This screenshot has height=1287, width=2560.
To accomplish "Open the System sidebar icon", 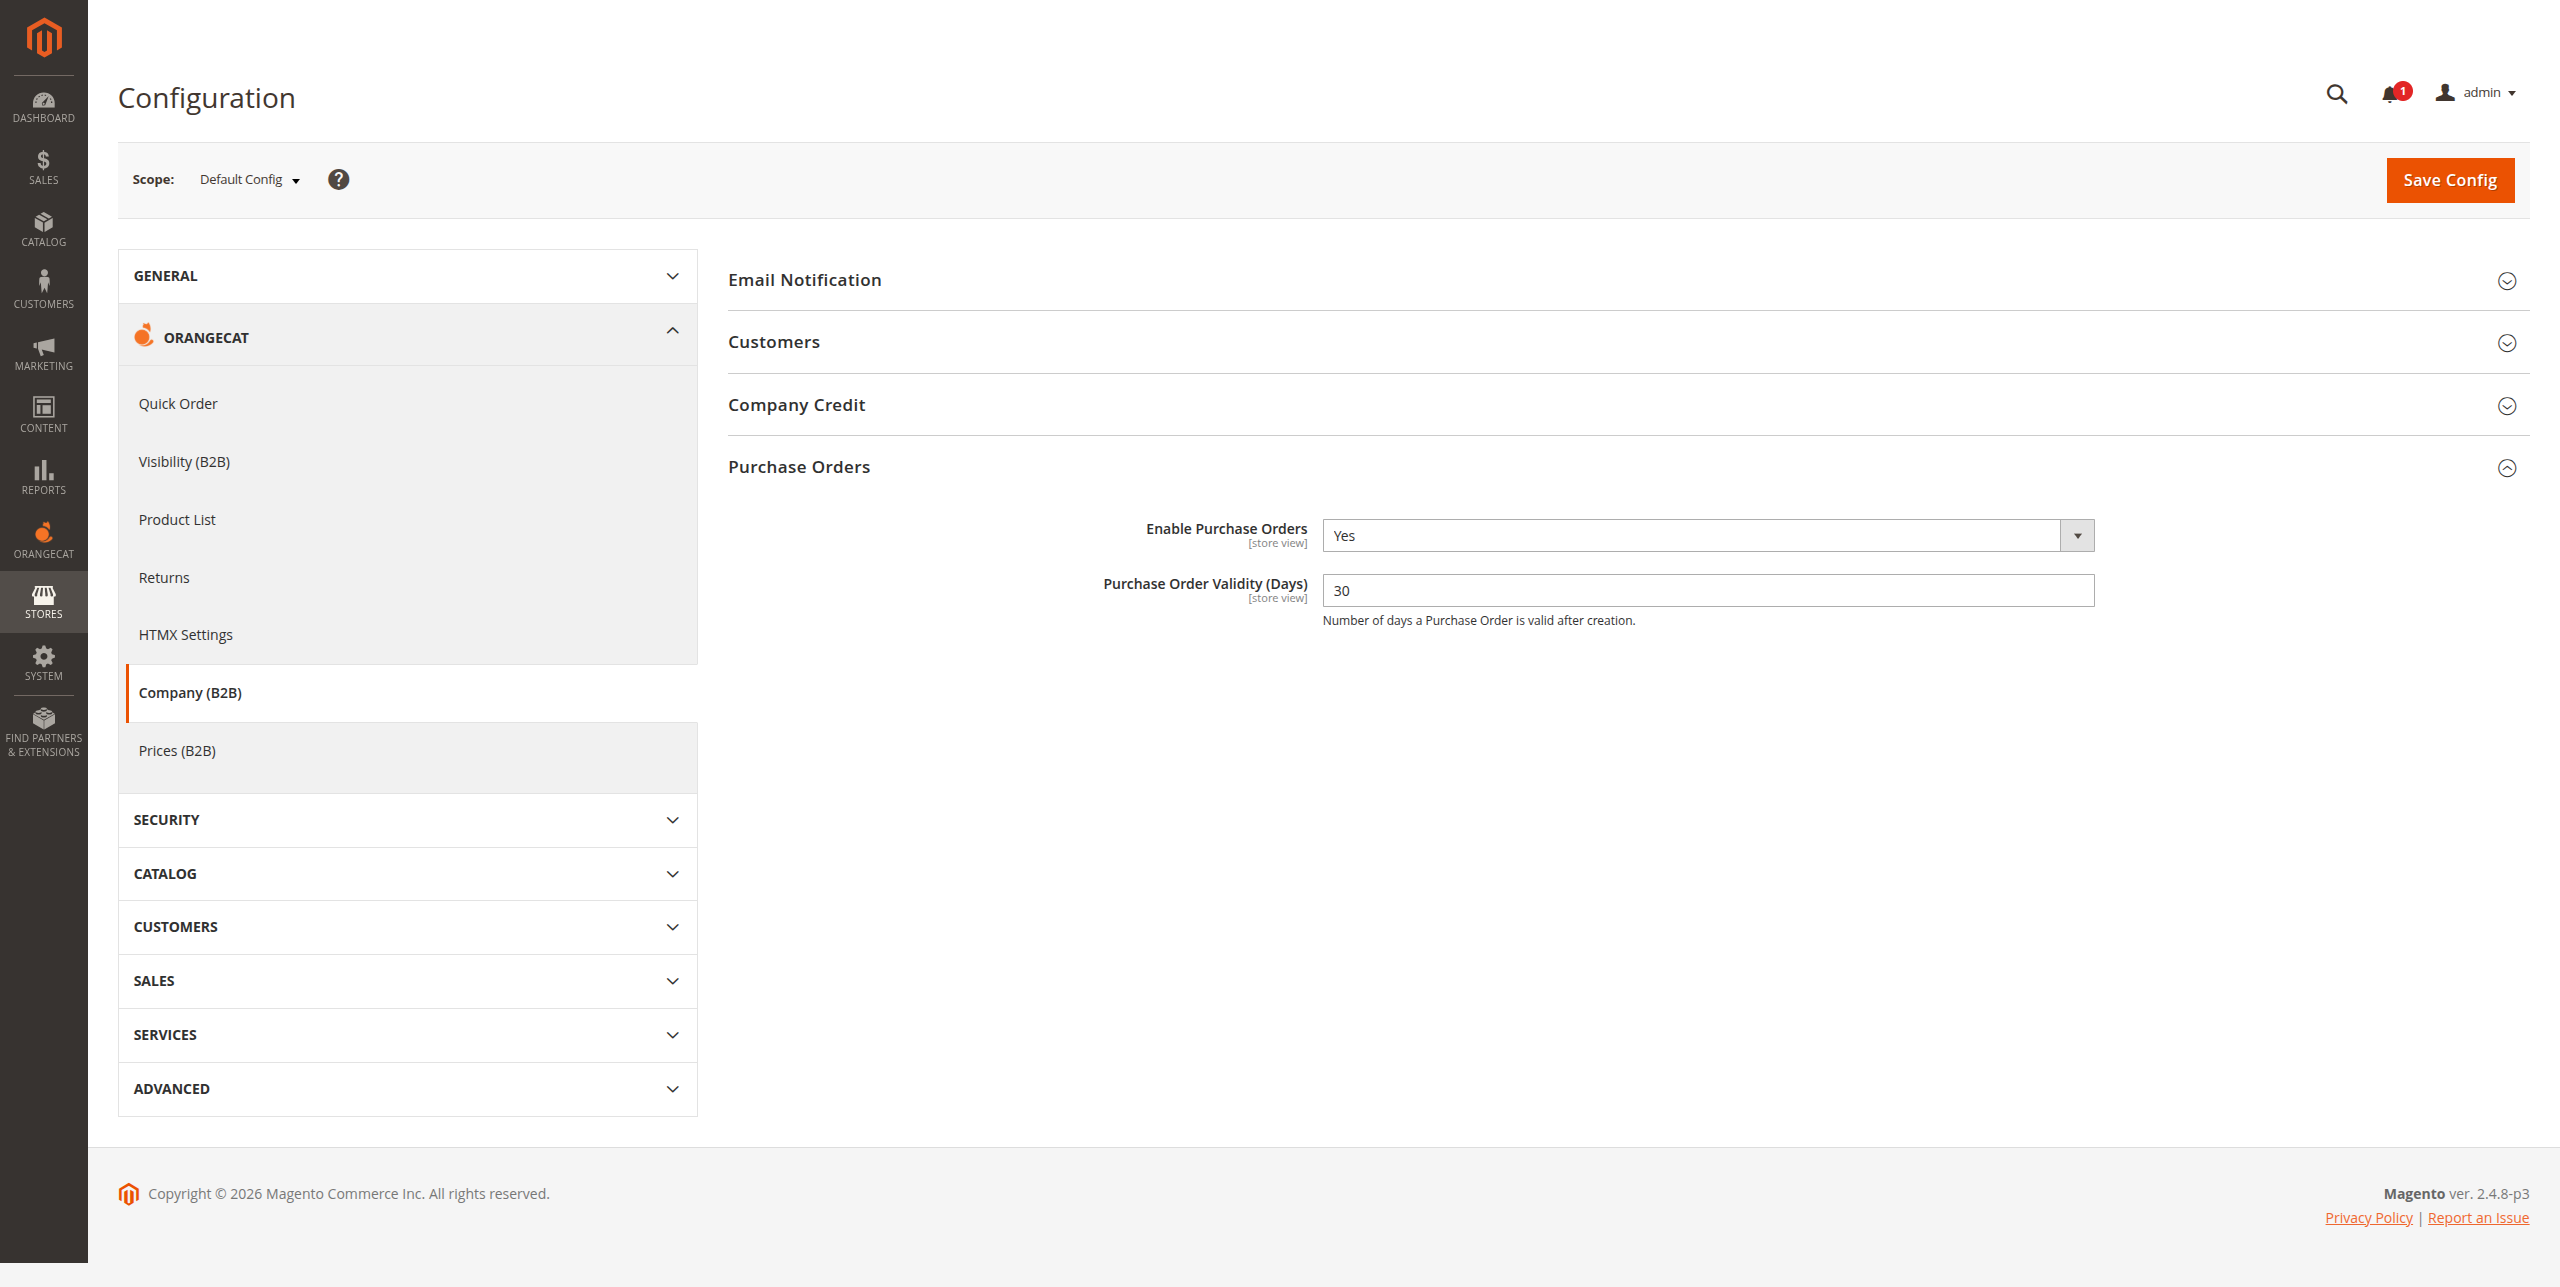I will coord(43,662).
